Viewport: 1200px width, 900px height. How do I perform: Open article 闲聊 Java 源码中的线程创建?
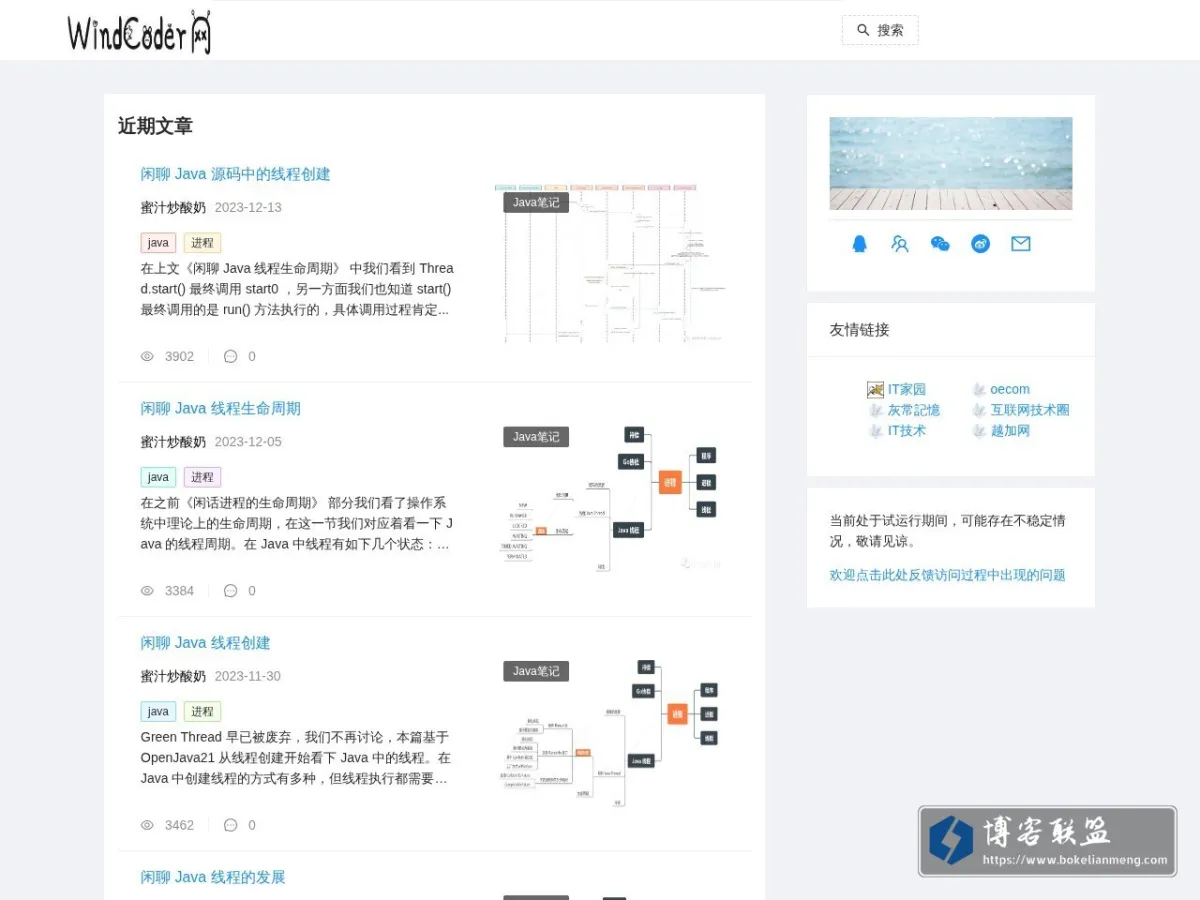pyautogui.click(x=235, y=174)
